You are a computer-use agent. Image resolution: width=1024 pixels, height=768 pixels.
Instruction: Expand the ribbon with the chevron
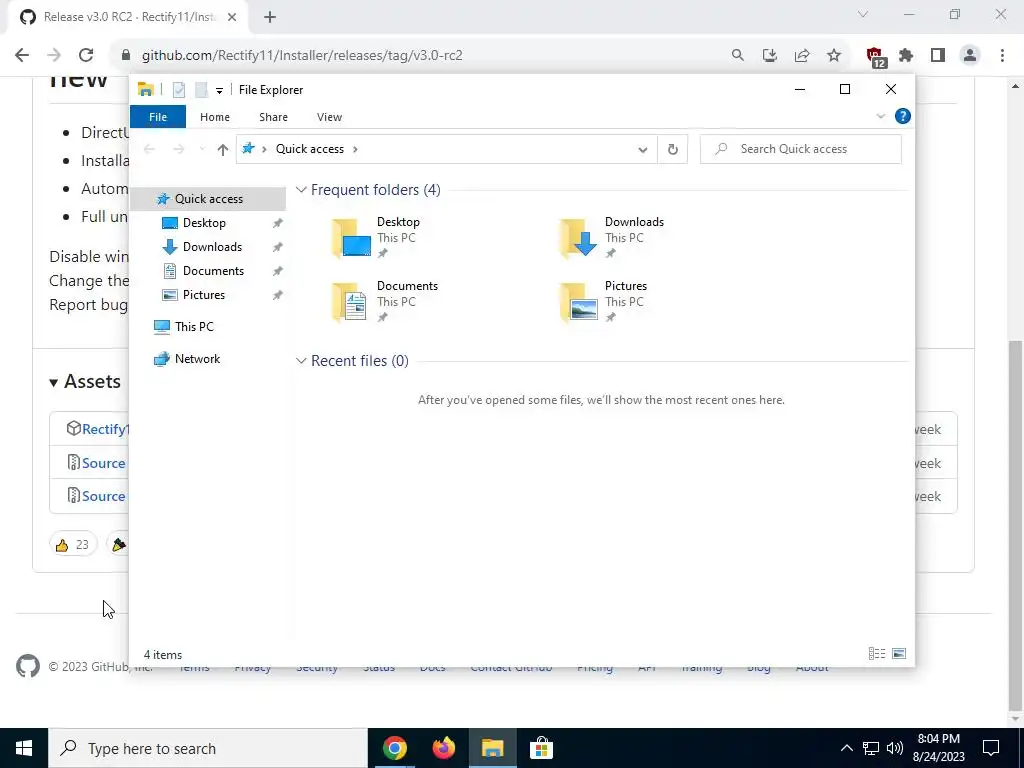coord(880,116)
